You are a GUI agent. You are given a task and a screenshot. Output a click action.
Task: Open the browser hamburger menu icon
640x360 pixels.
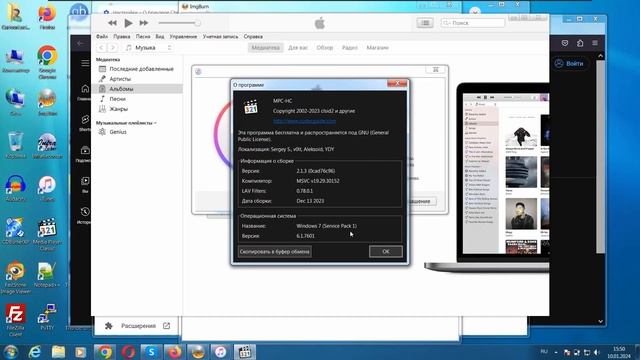(595, 43)
